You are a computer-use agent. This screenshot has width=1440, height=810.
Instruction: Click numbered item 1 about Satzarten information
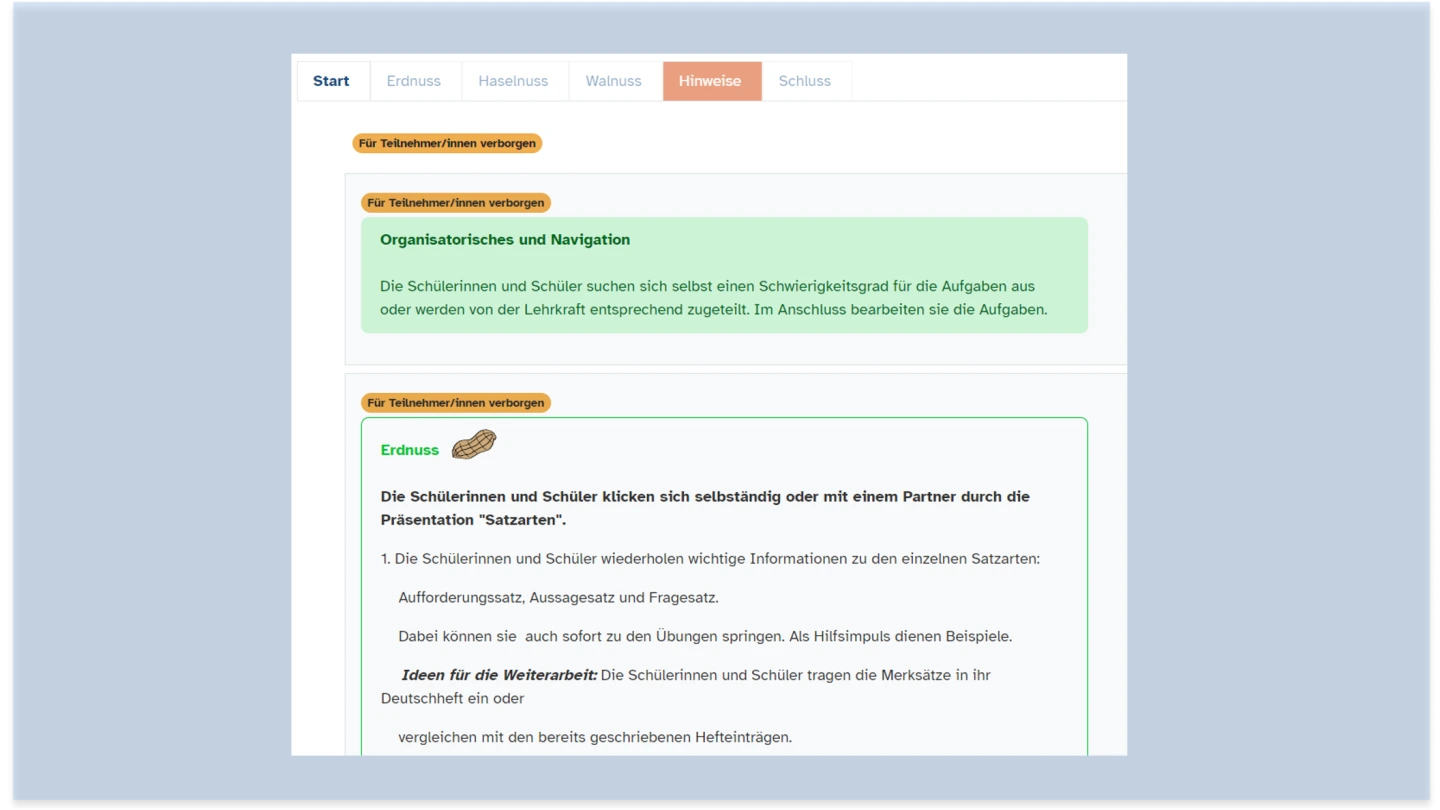(x=710, y=559)
